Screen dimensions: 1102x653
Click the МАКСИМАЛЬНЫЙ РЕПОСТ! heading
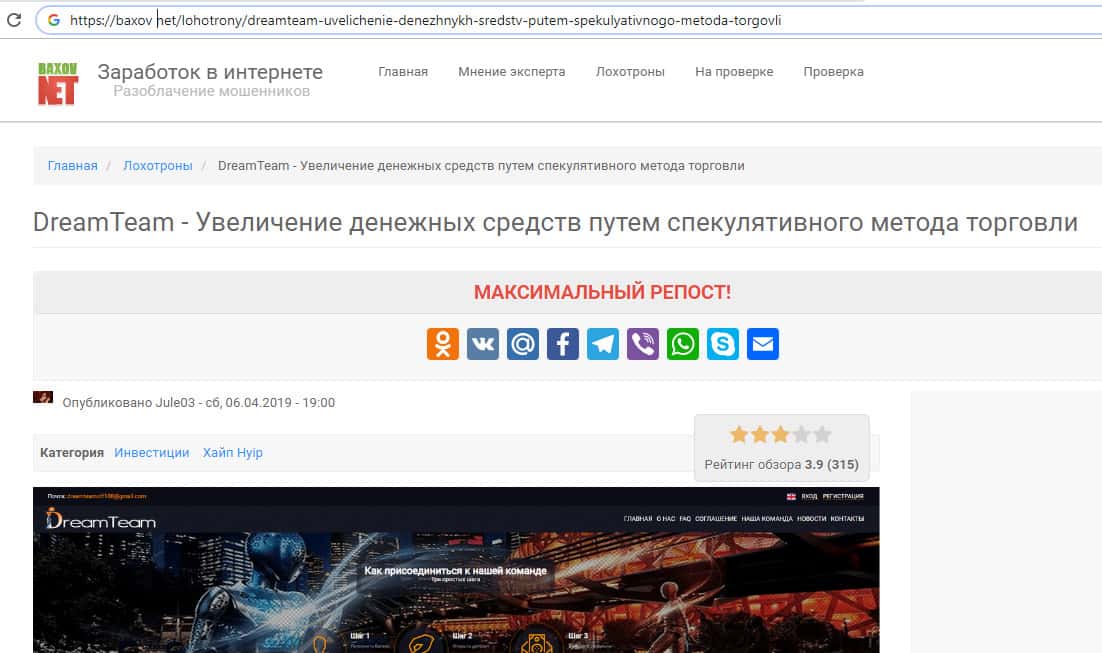tap(602, 292)
